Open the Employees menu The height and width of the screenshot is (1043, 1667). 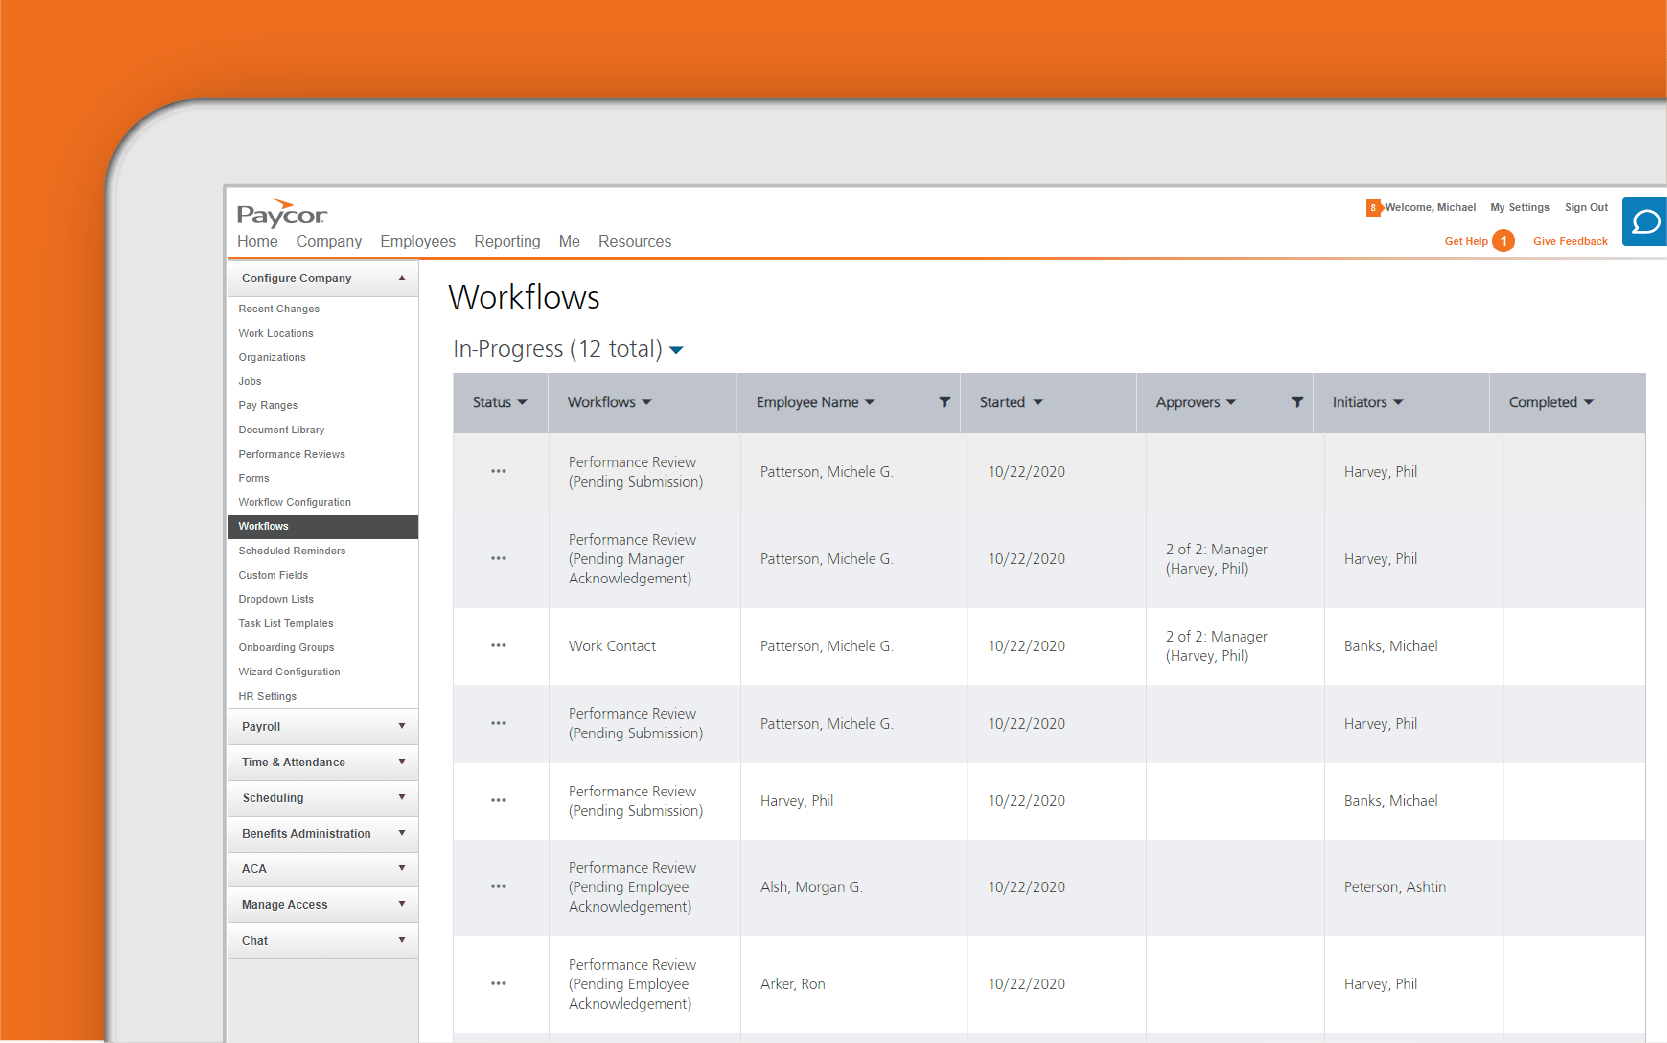click(418, 242)
